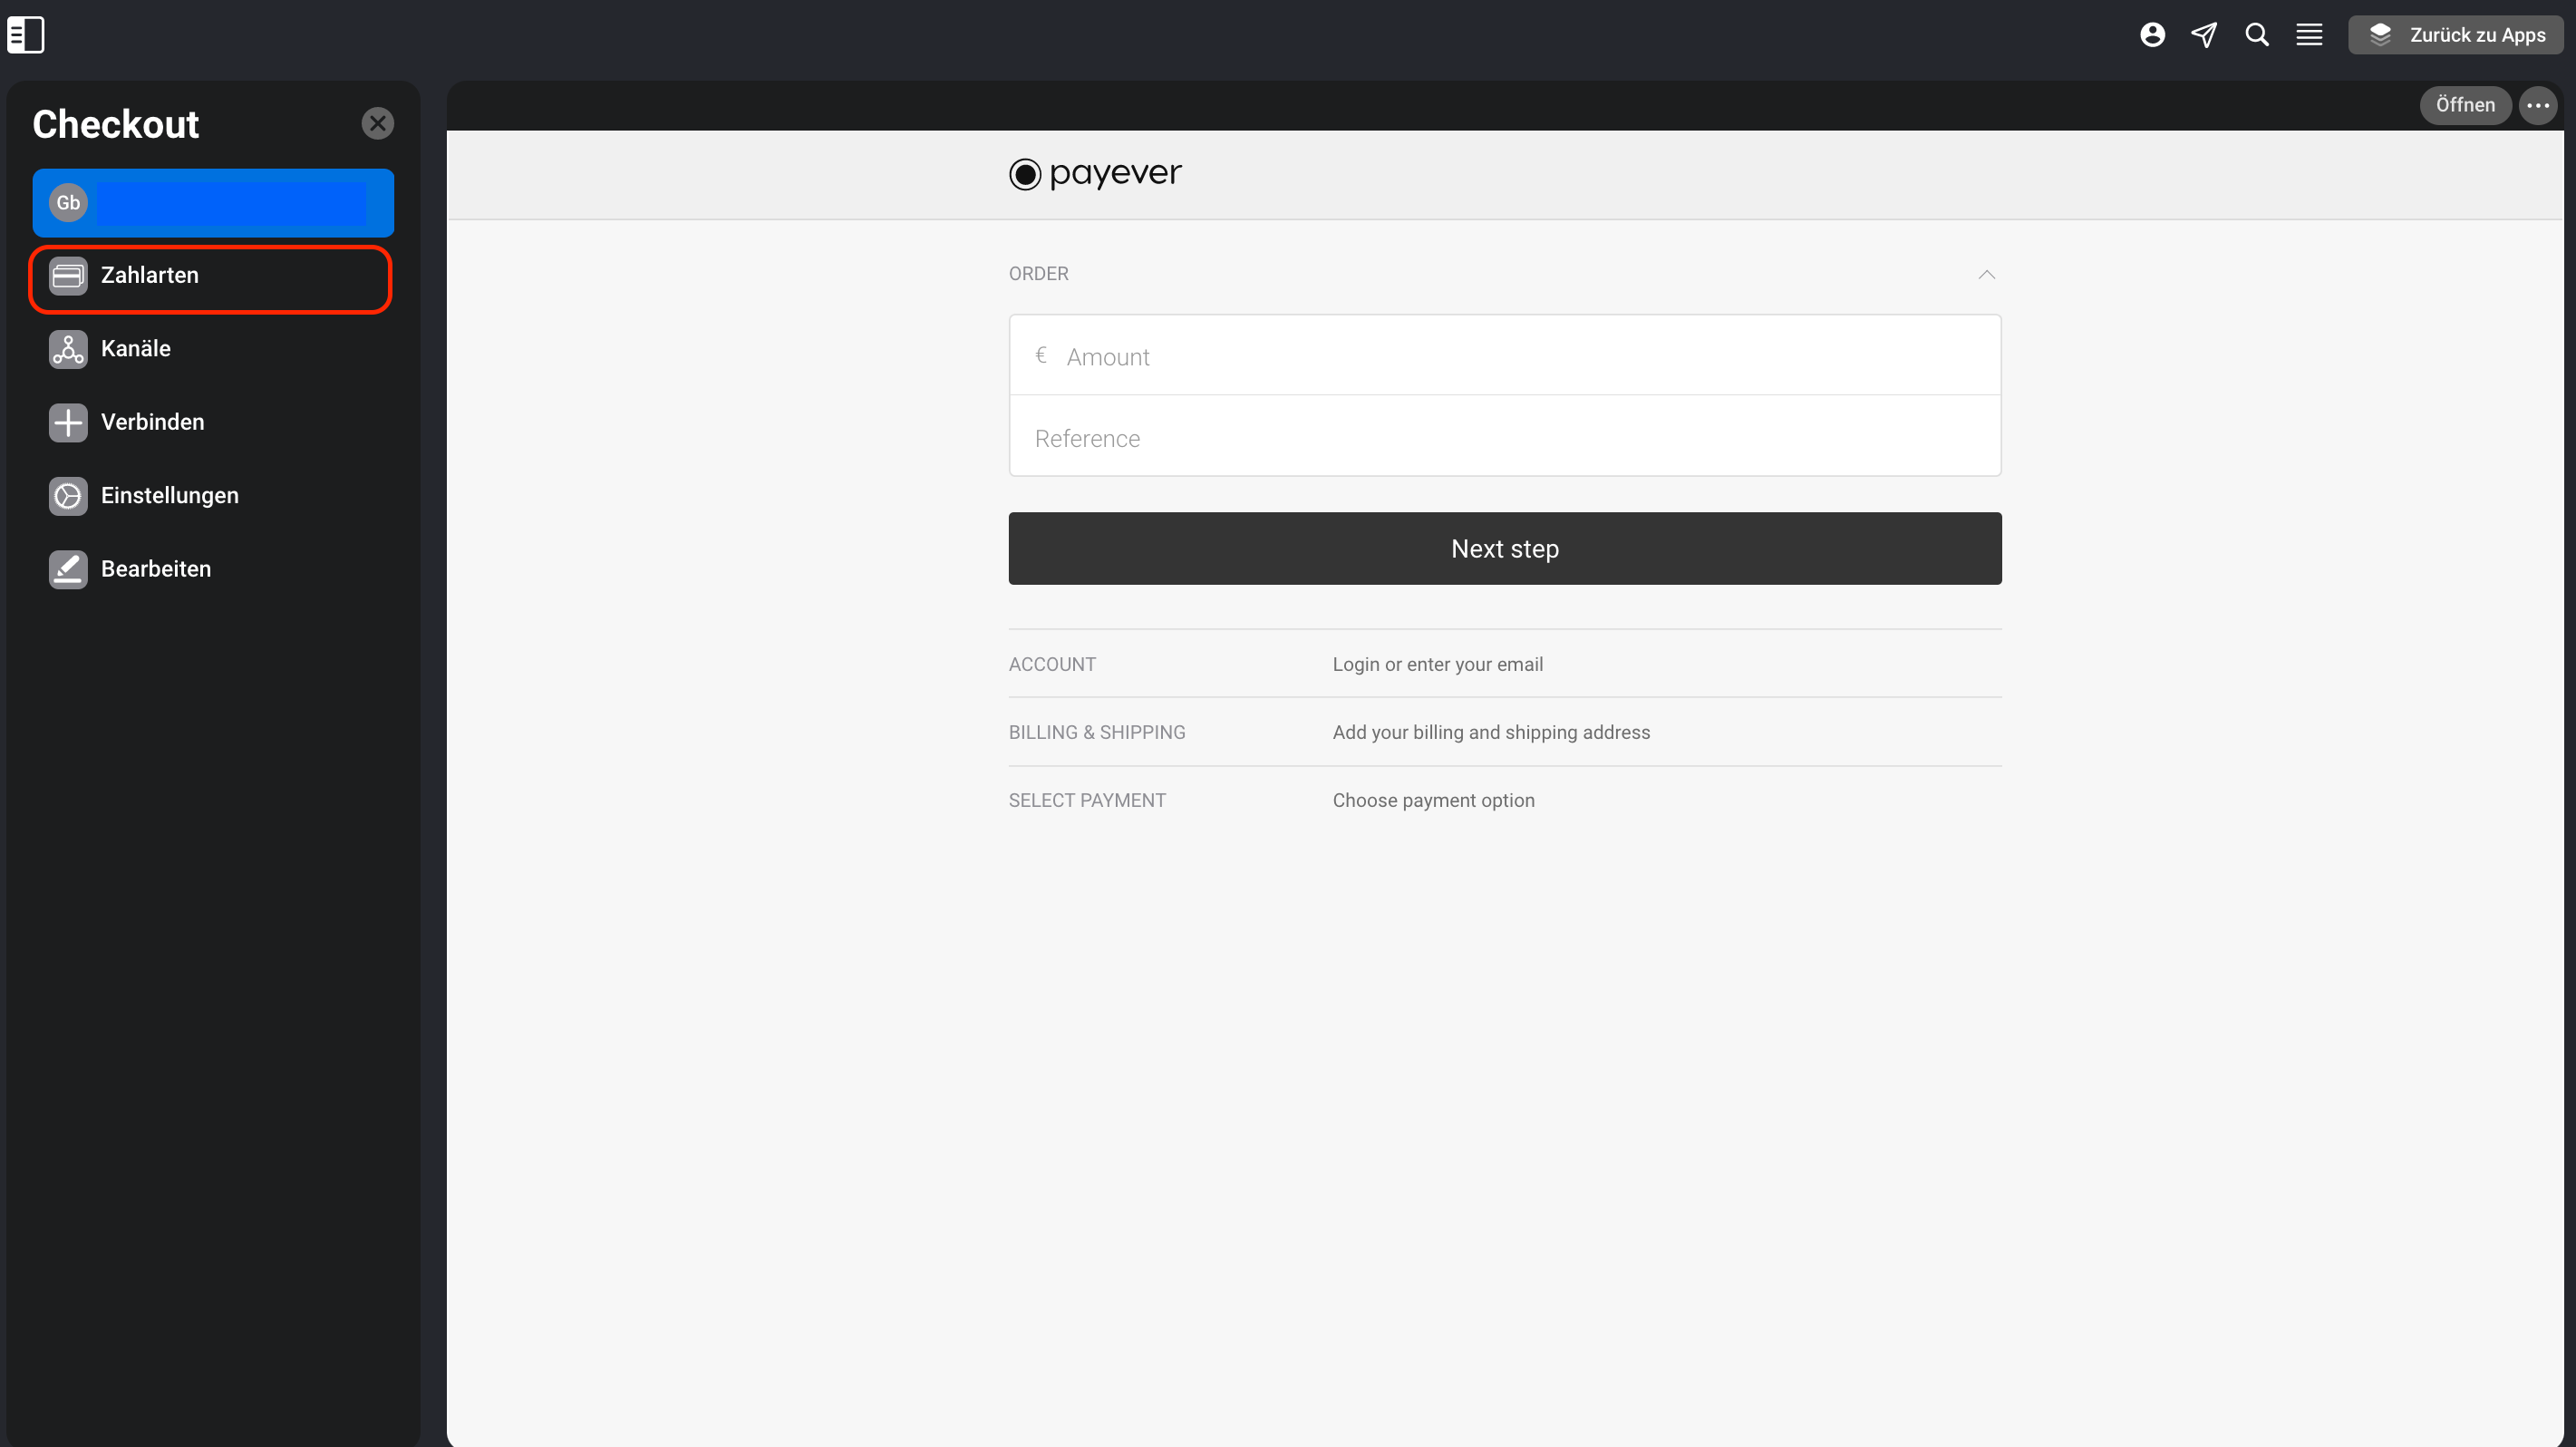
Task: Click the Checkout heading
Action: click(x=115, y=124)
